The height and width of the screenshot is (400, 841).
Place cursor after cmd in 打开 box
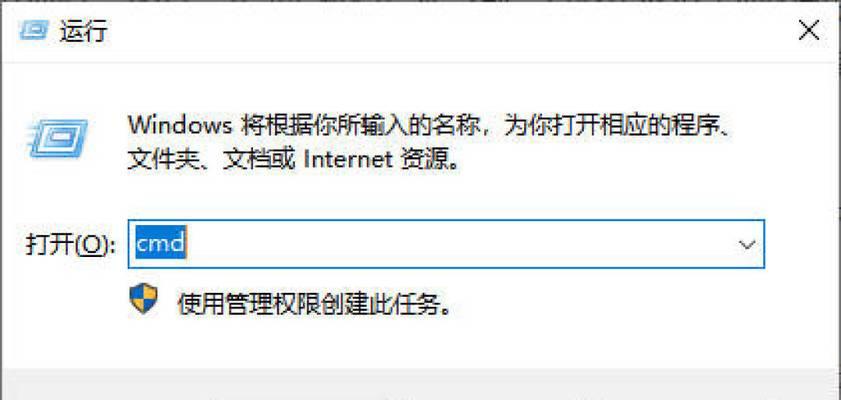(187, 245)
